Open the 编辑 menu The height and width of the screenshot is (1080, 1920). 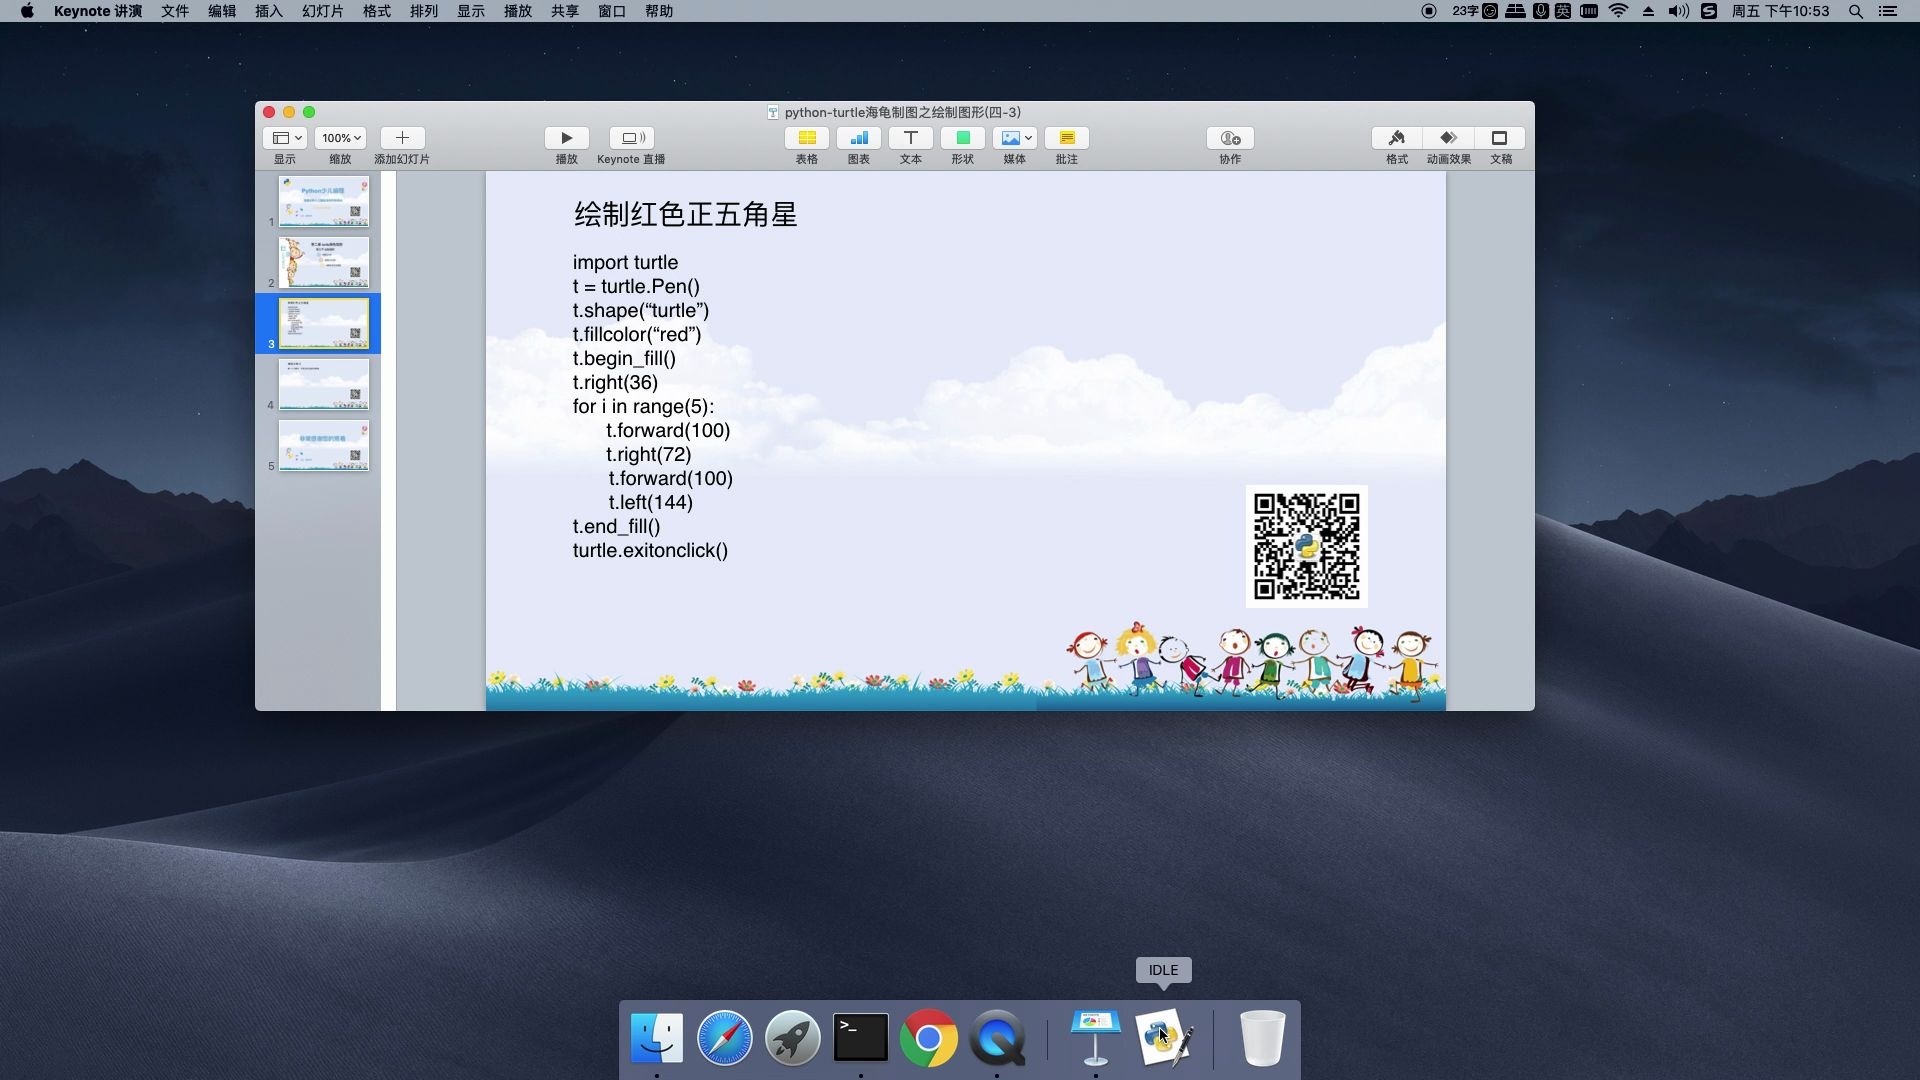[222, 11]
